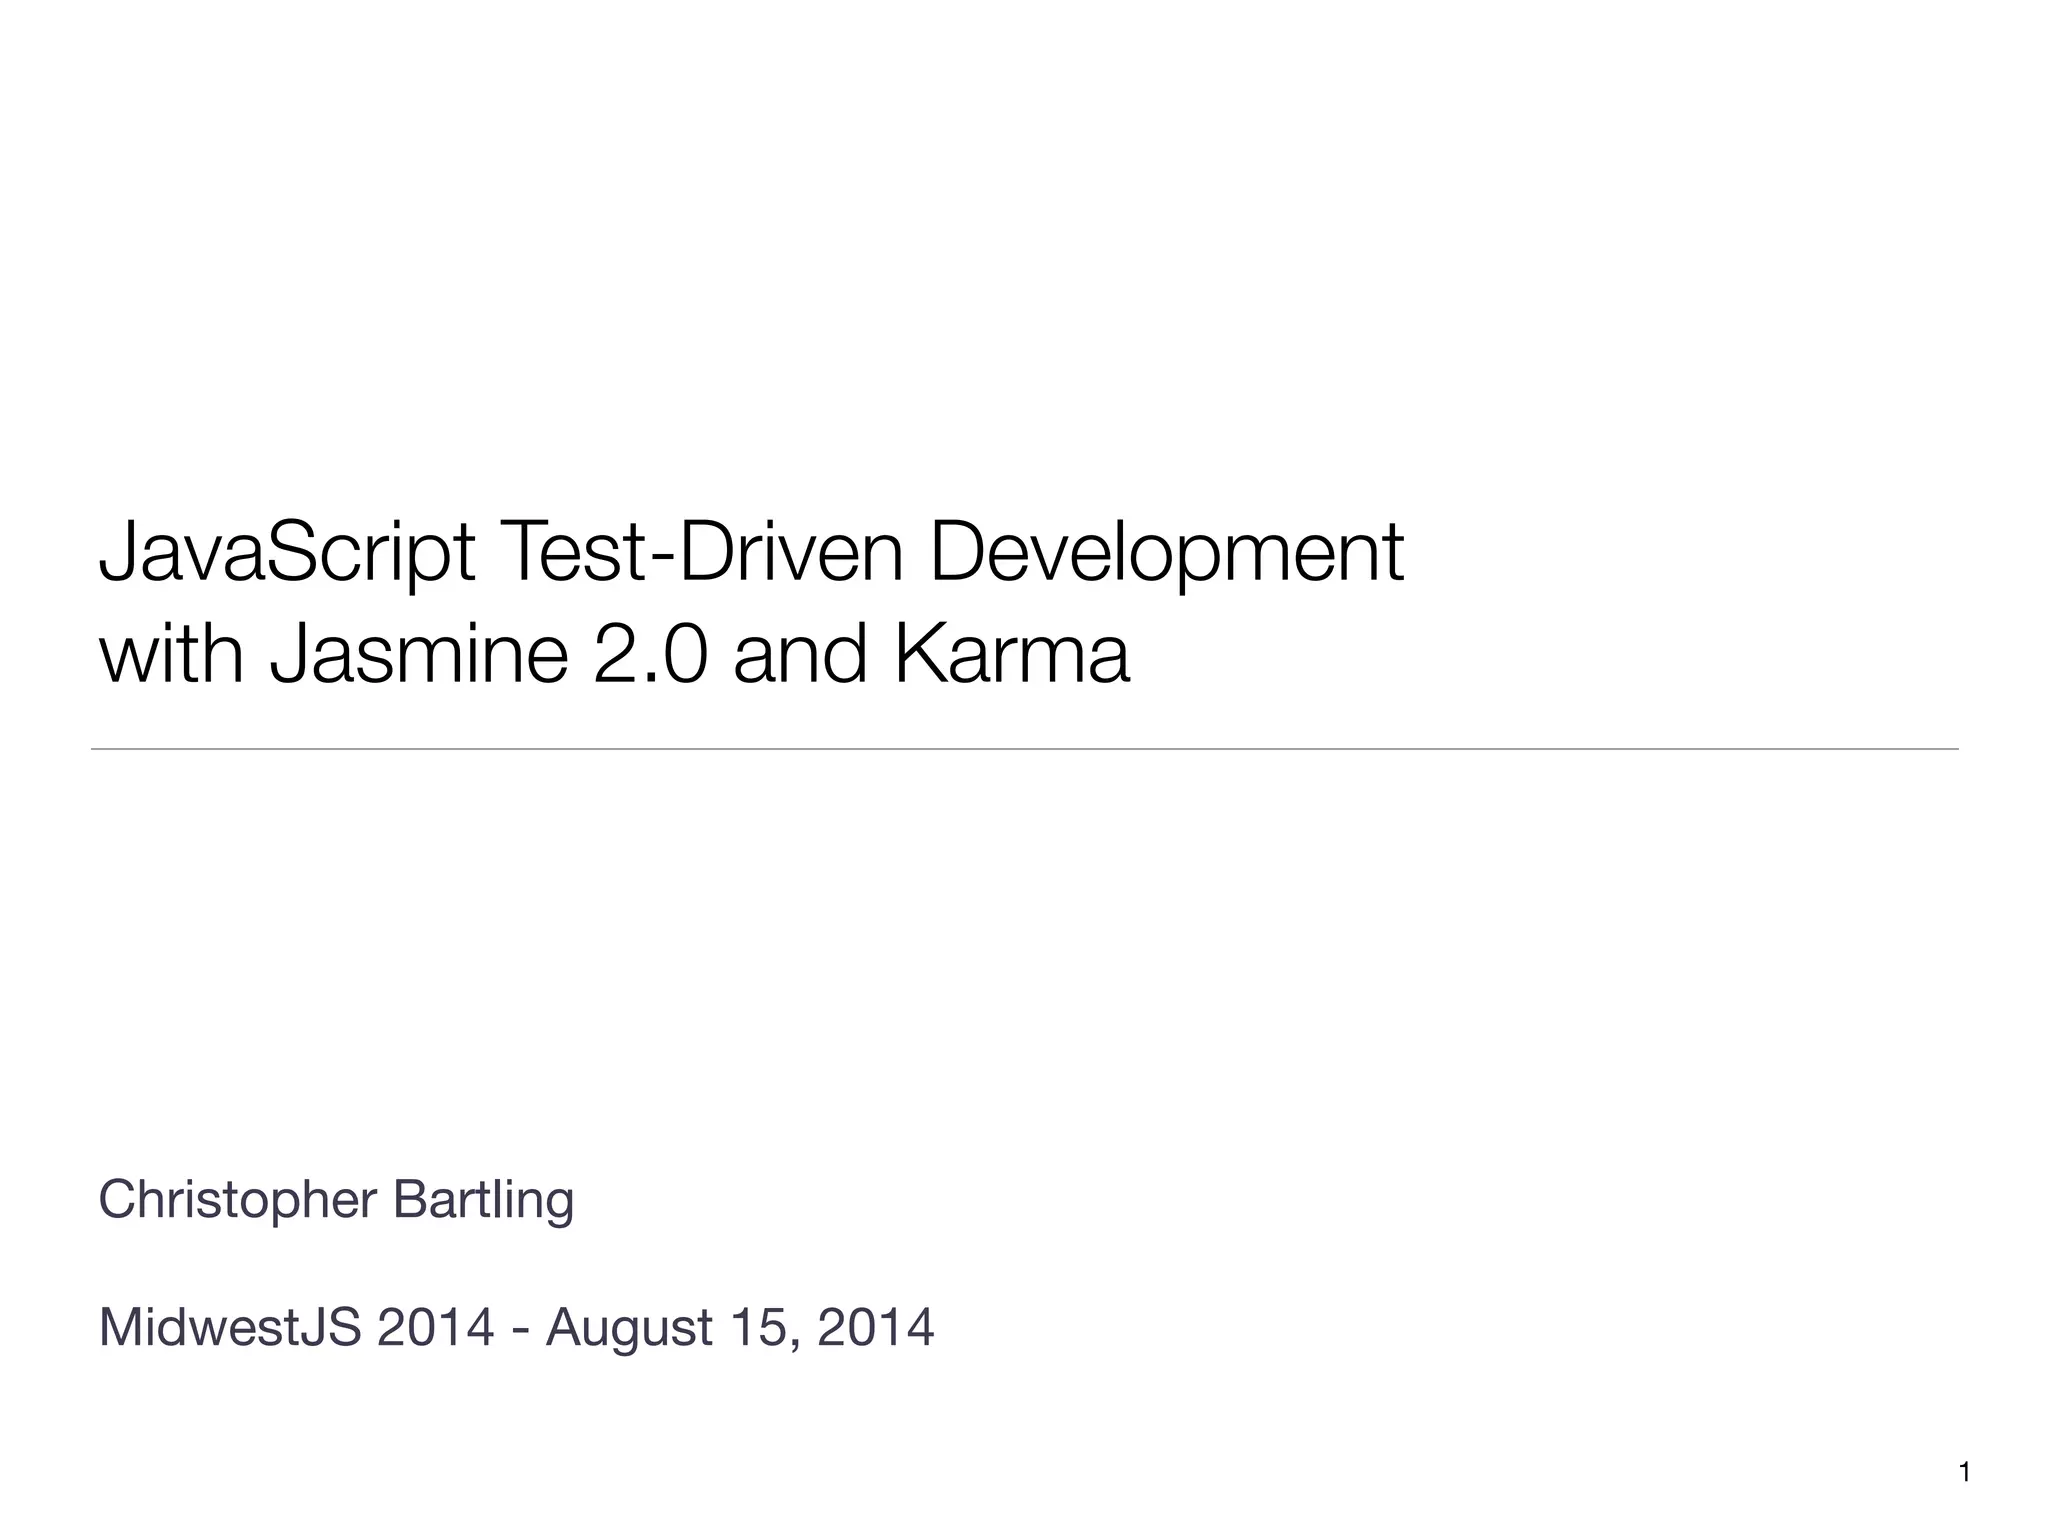Click the final '2014' in the date line

click(876, 1328)
